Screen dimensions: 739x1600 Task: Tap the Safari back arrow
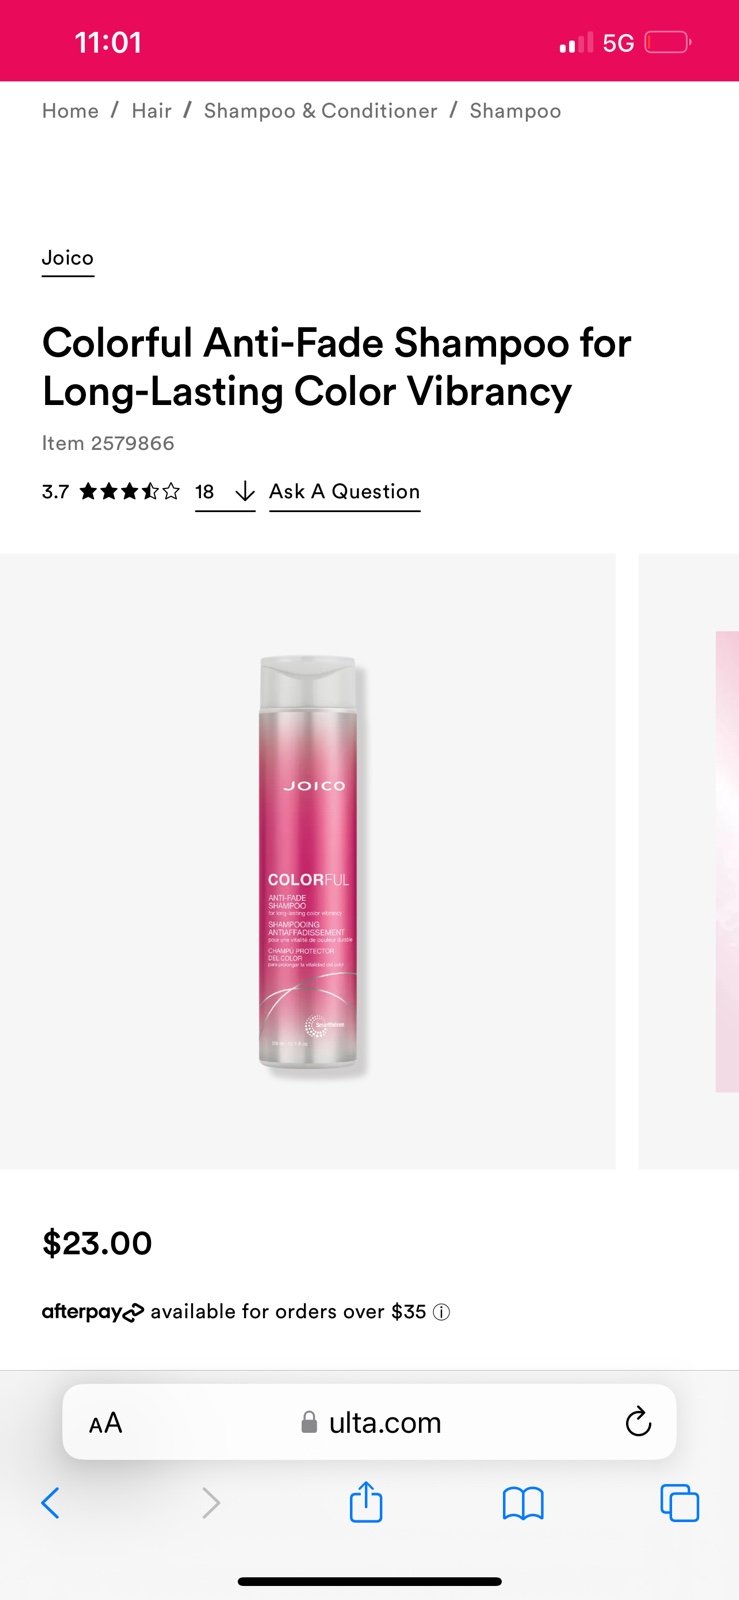point(51,1502)
